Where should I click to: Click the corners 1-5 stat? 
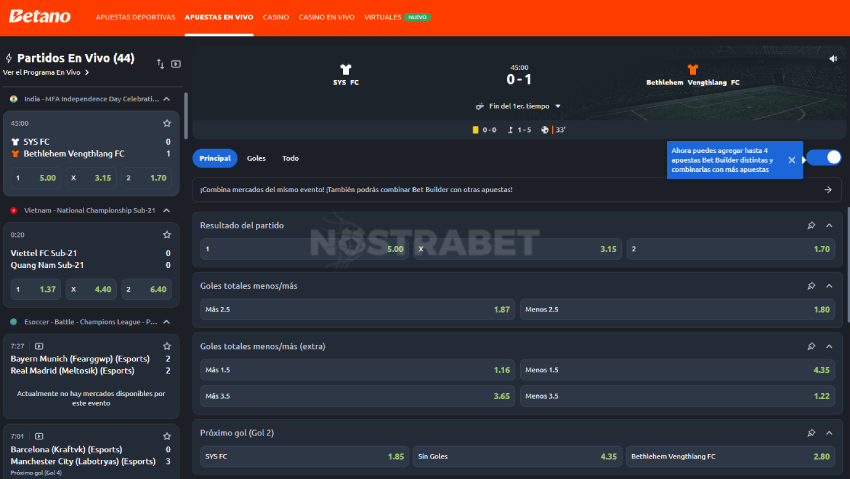point(519,130)
